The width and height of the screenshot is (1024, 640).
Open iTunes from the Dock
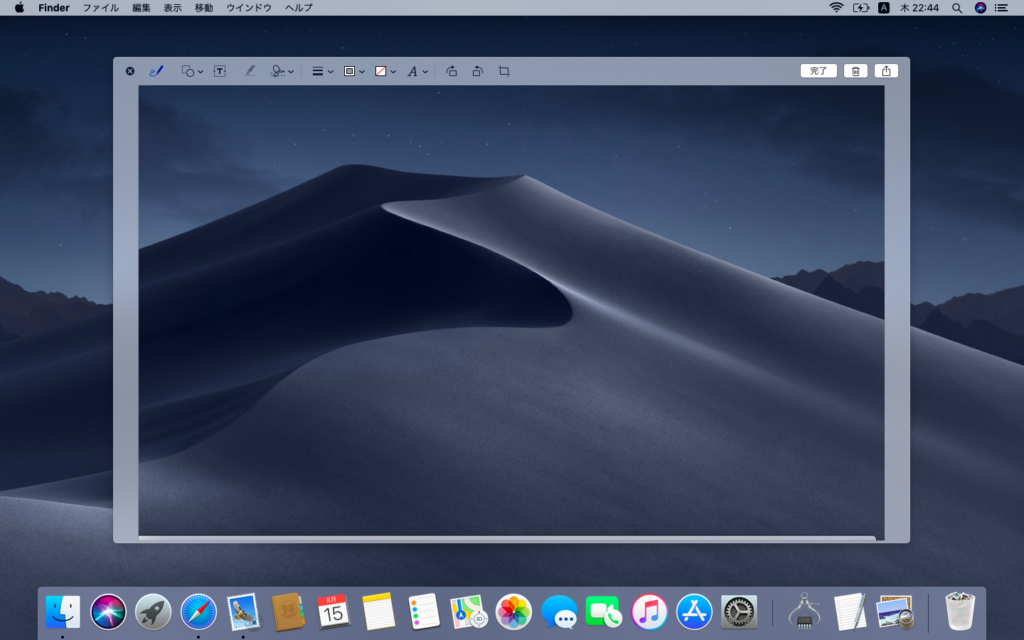pyautogui.click(x=648, y=612)
